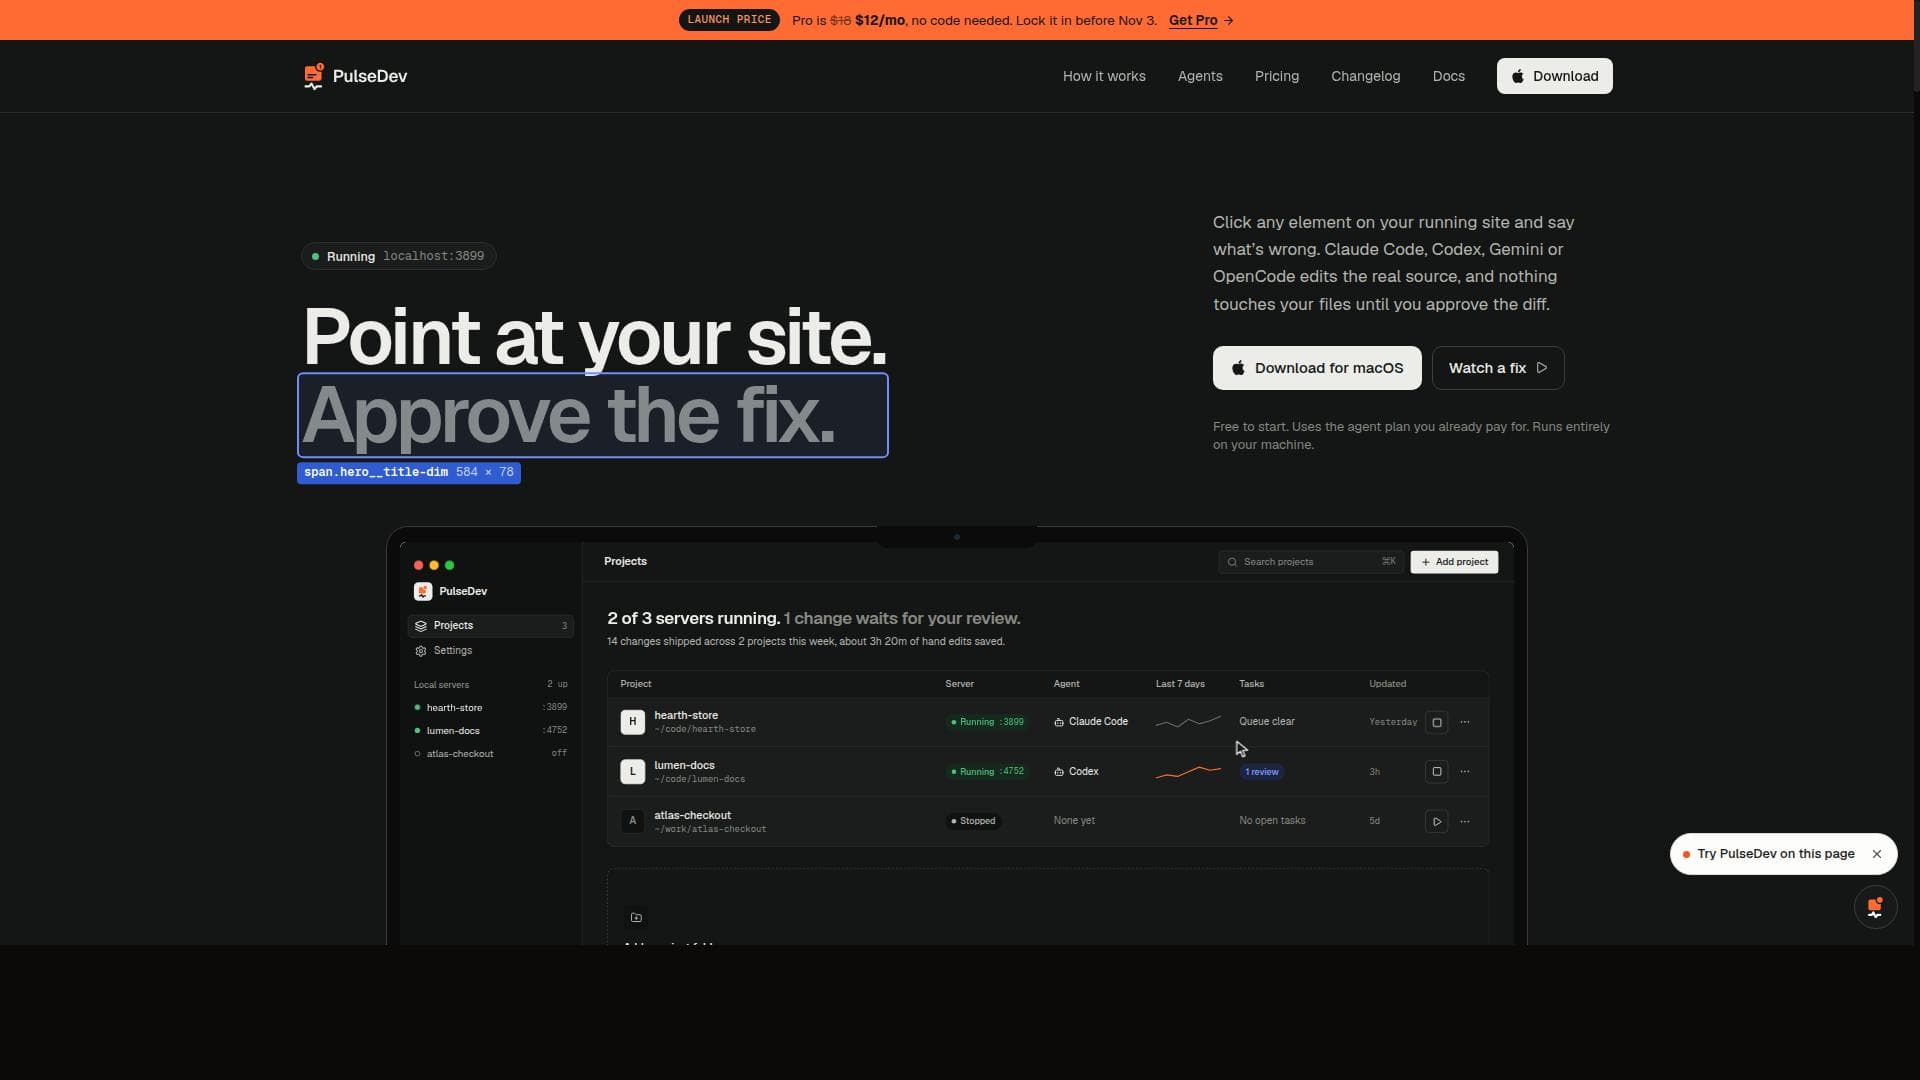
Task: Click the header Download button
Action: [1554, 76]
